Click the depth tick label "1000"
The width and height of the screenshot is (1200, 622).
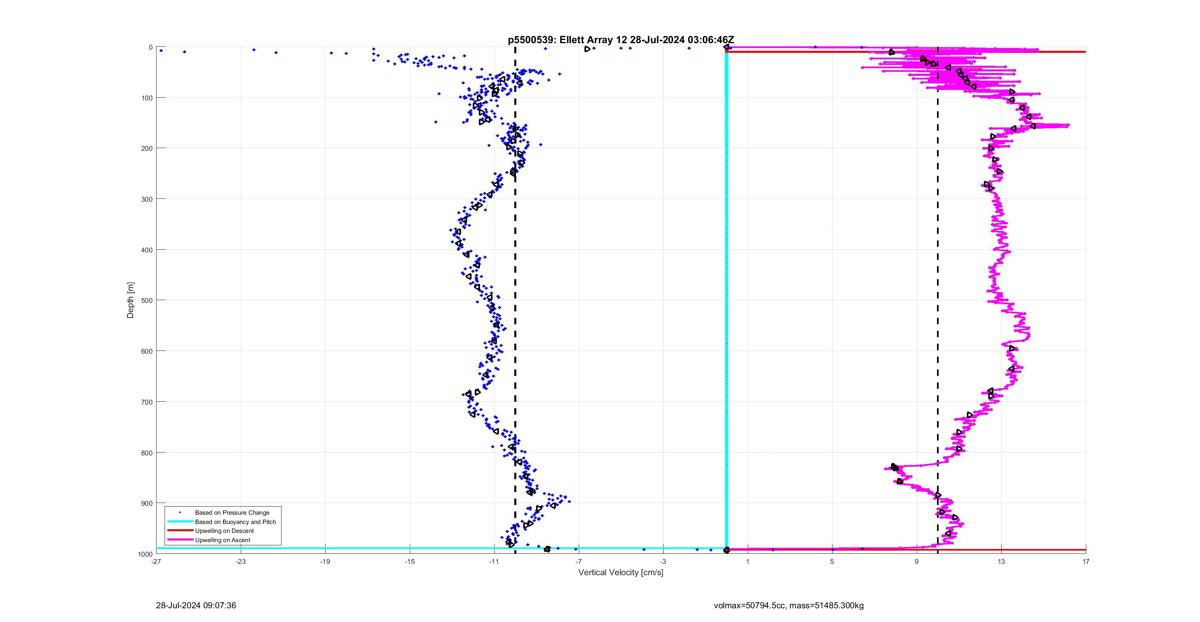tap(145, 554)
